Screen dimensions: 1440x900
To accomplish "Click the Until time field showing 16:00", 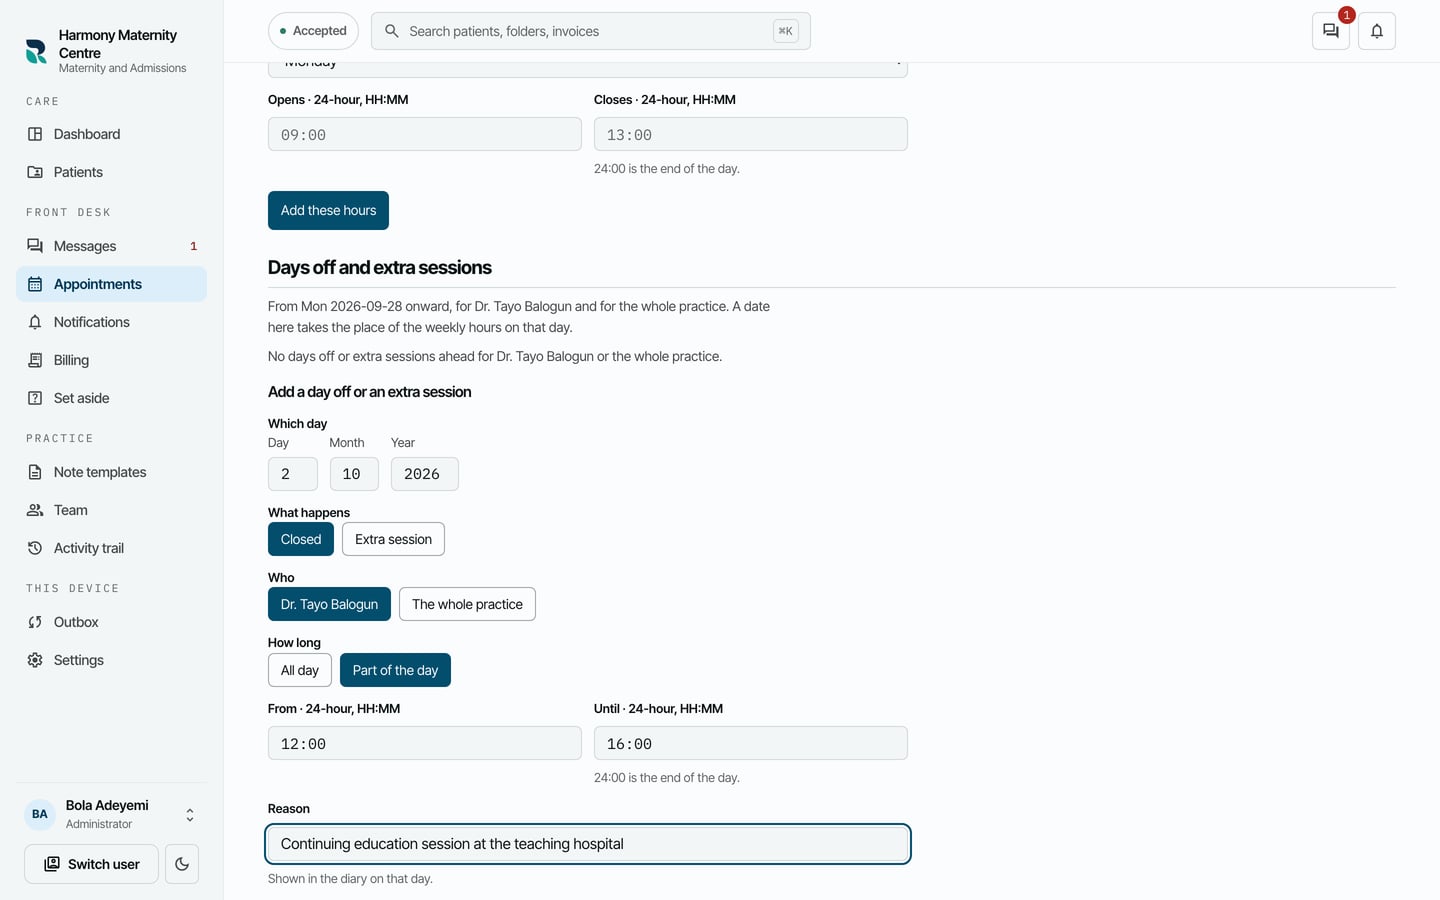I will click(751, 743).
